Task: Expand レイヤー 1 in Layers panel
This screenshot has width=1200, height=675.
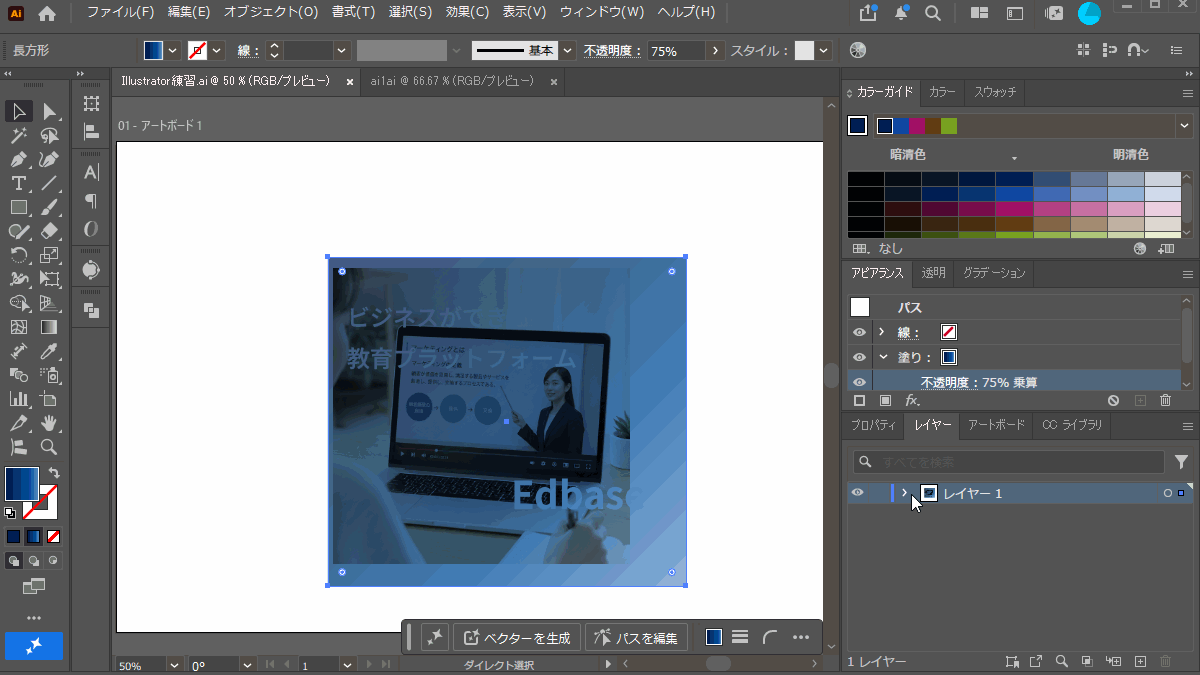Action: coord(905,493)
